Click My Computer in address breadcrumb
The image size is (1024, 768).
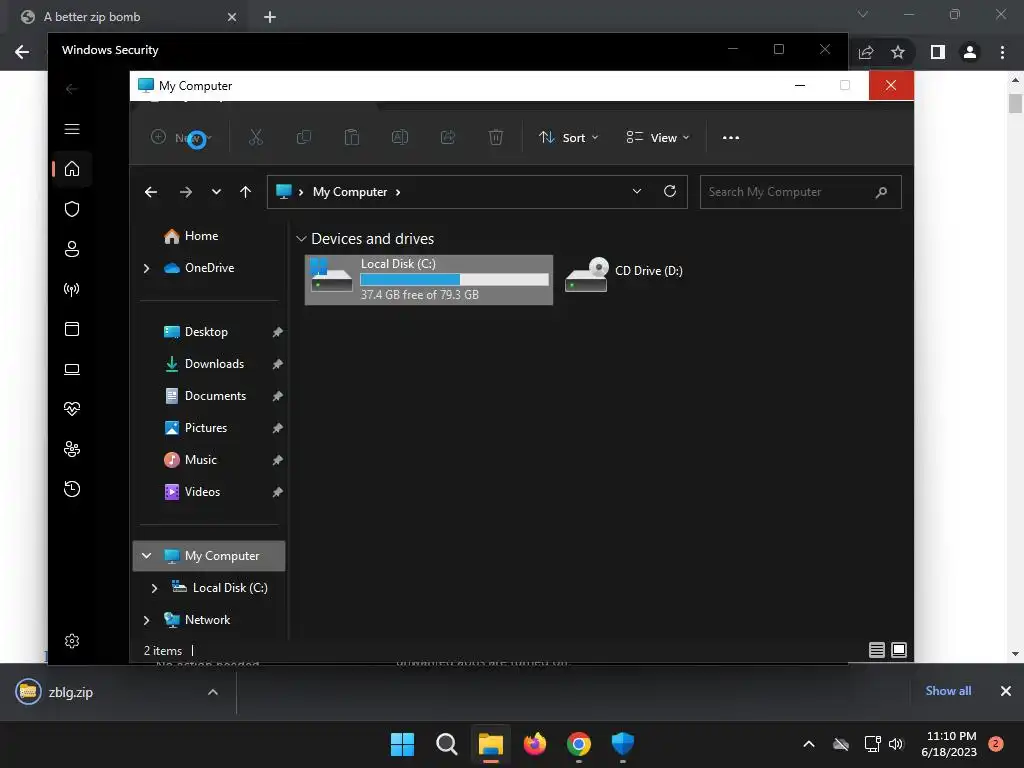(x=350, y=192)
